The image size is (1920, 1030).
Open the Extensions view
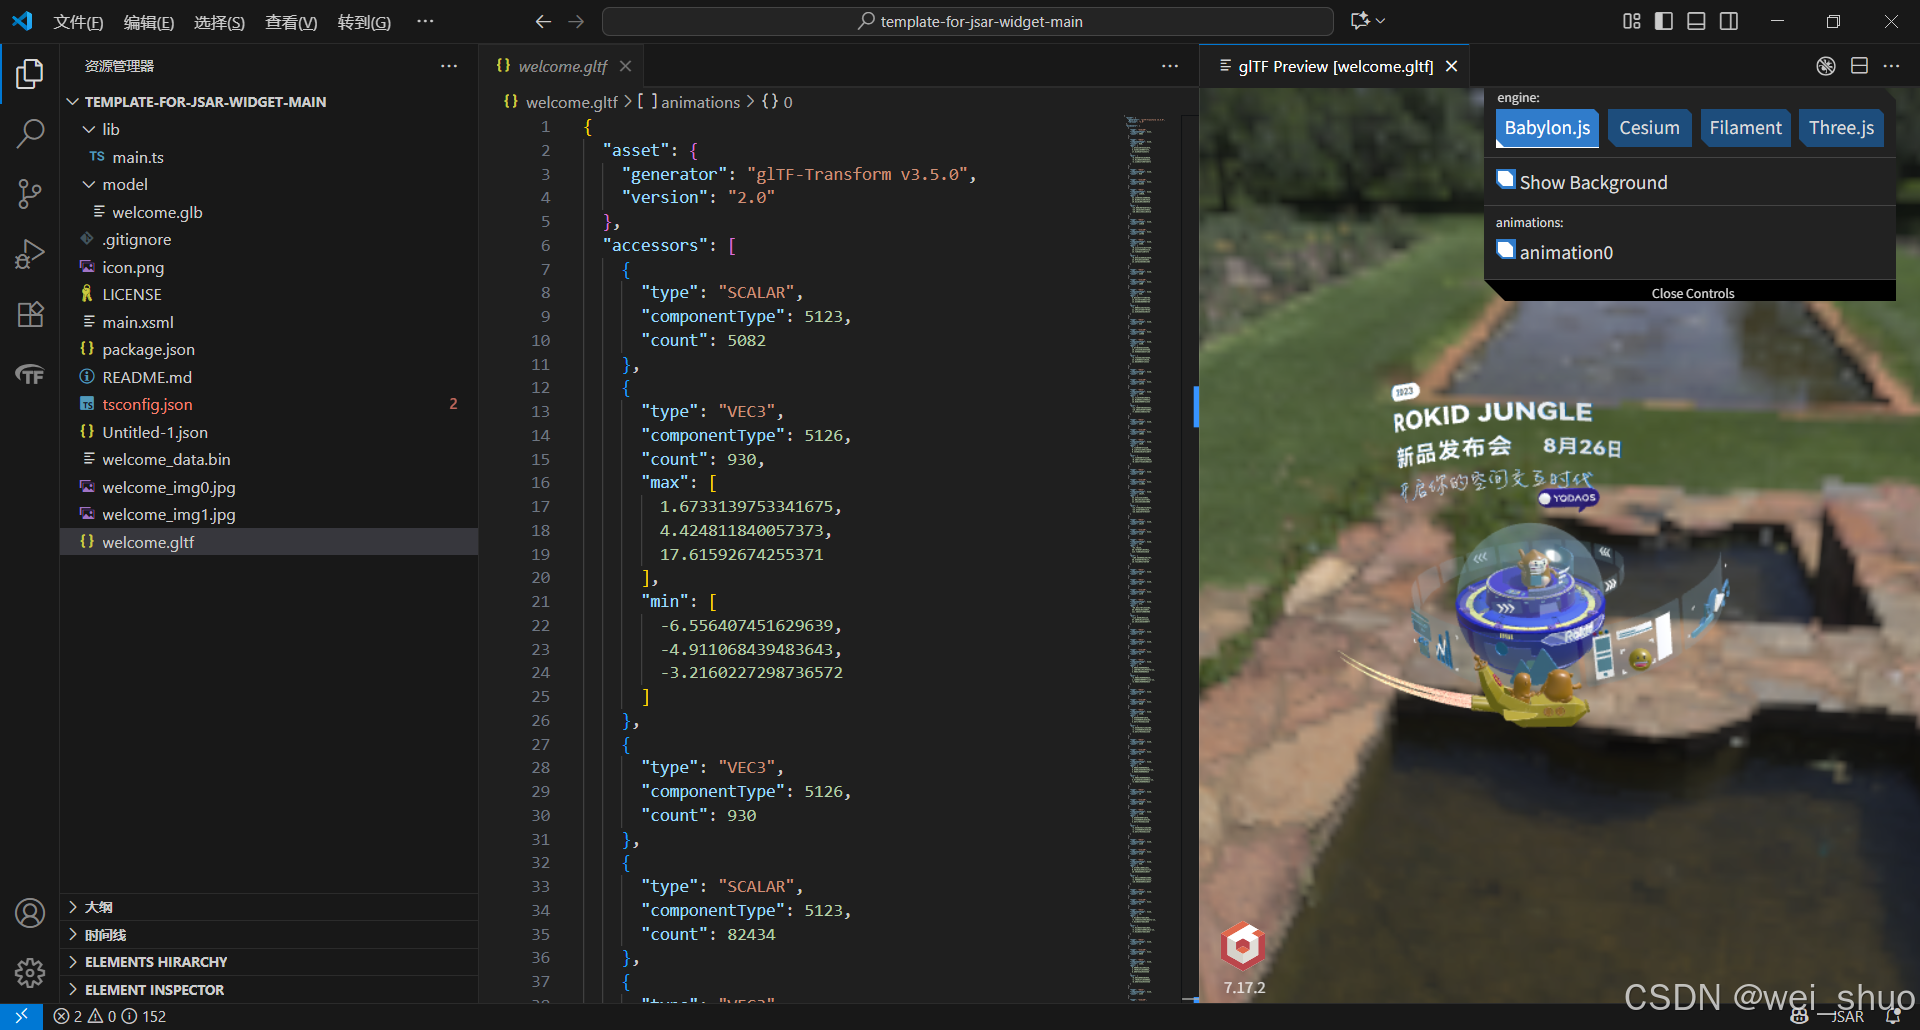30,314
